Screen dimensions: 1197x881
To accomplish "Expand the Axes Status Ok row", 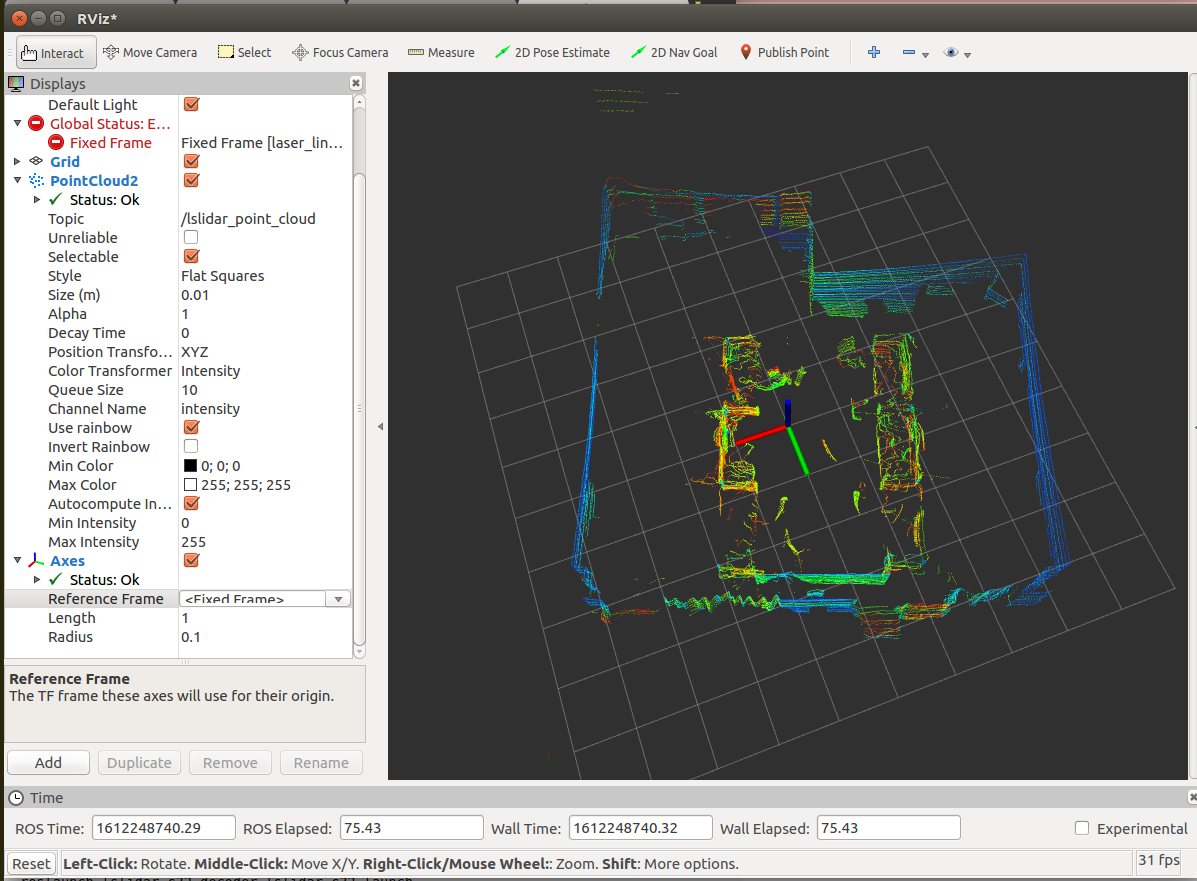I will (x=37, y=579).
